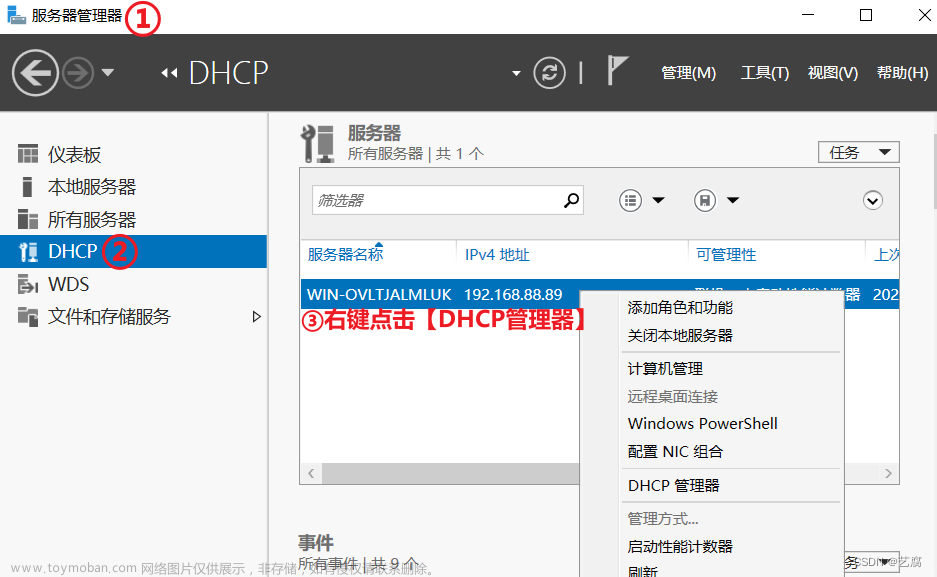Refresh Server Manager with circular arrows icon

pyautogui.click(x=550, y=73)
